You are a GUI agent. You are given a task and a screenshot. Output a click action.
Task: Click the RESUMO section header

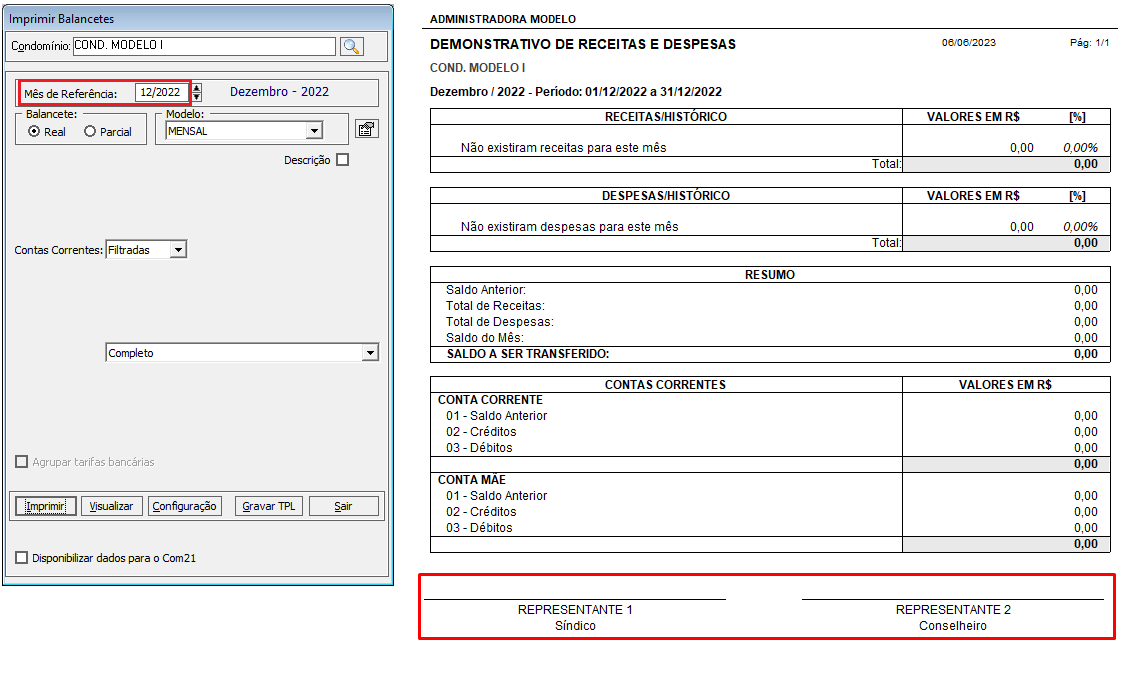click(x=770, y=275)
